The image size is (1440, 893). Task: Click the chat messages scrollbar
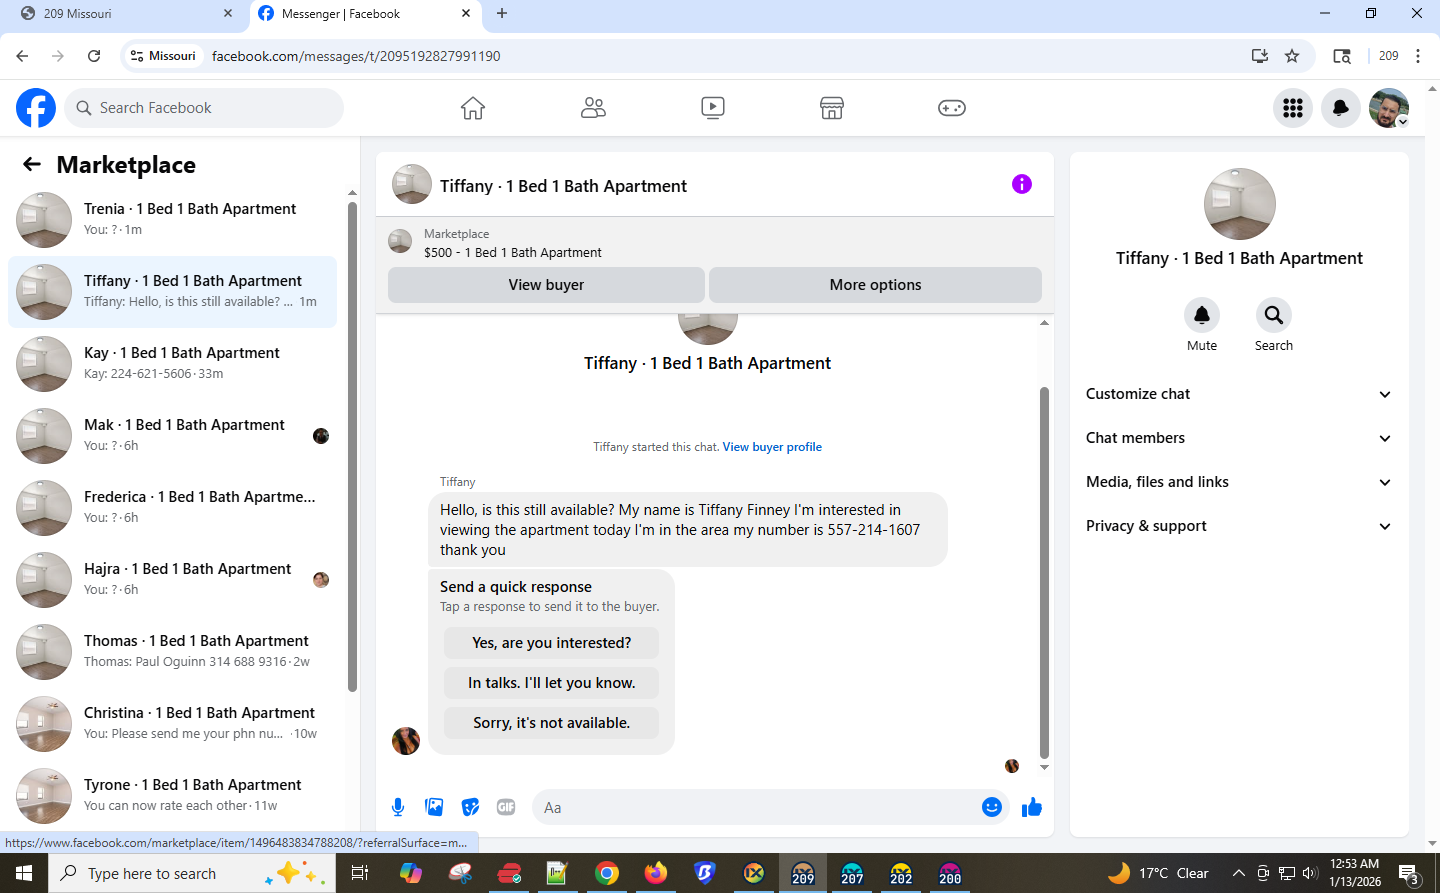[x=1044, y=573]
